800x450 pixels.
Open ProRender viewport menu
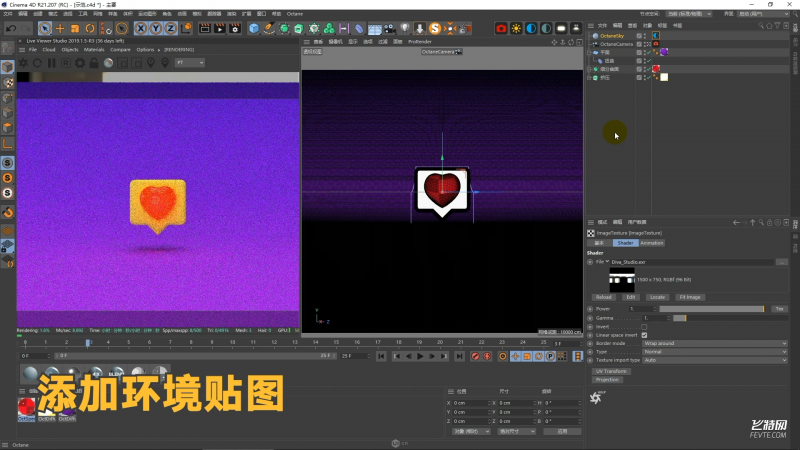point(419,42)
